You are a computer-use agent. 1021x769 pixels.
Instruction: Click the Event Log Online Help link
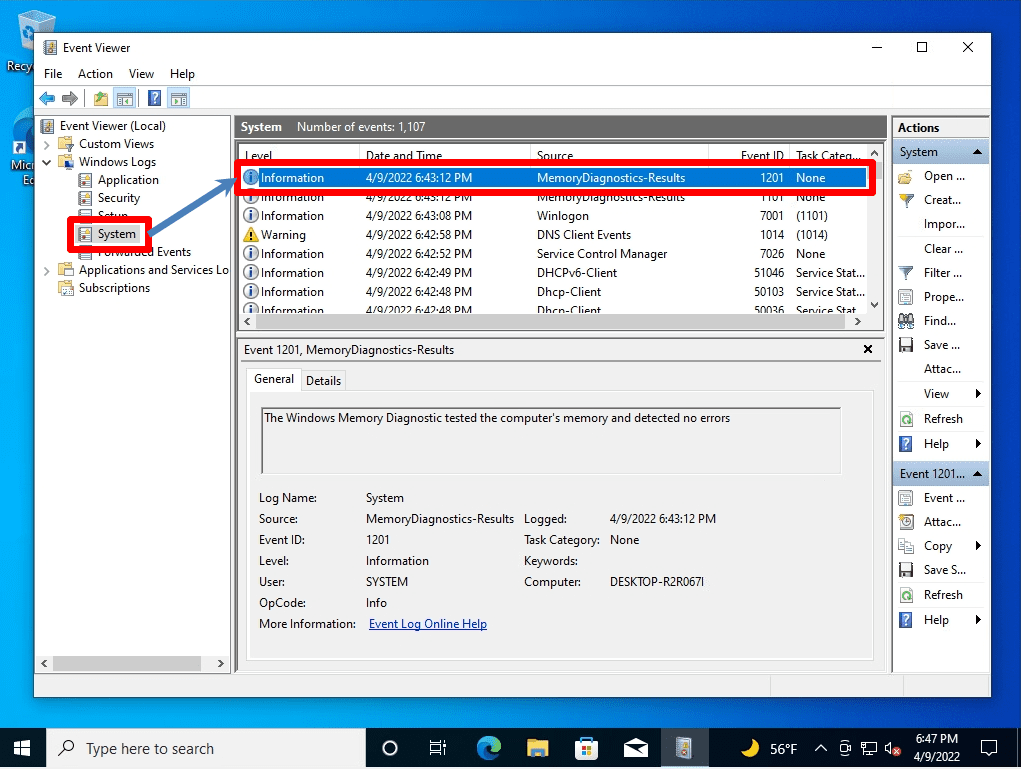click(x=427, y=623)
